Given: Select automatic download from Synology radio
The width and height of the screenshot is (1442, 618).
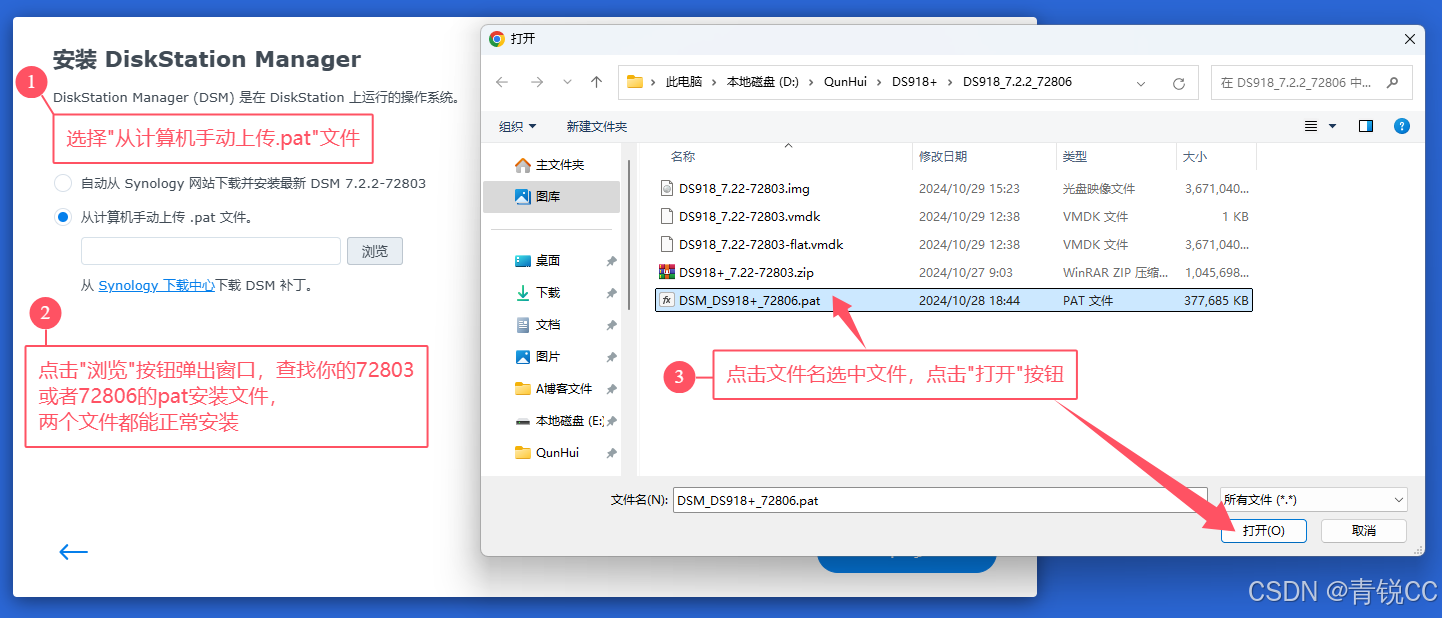Looking at the screenshot, I should click(x=63, y=183).
